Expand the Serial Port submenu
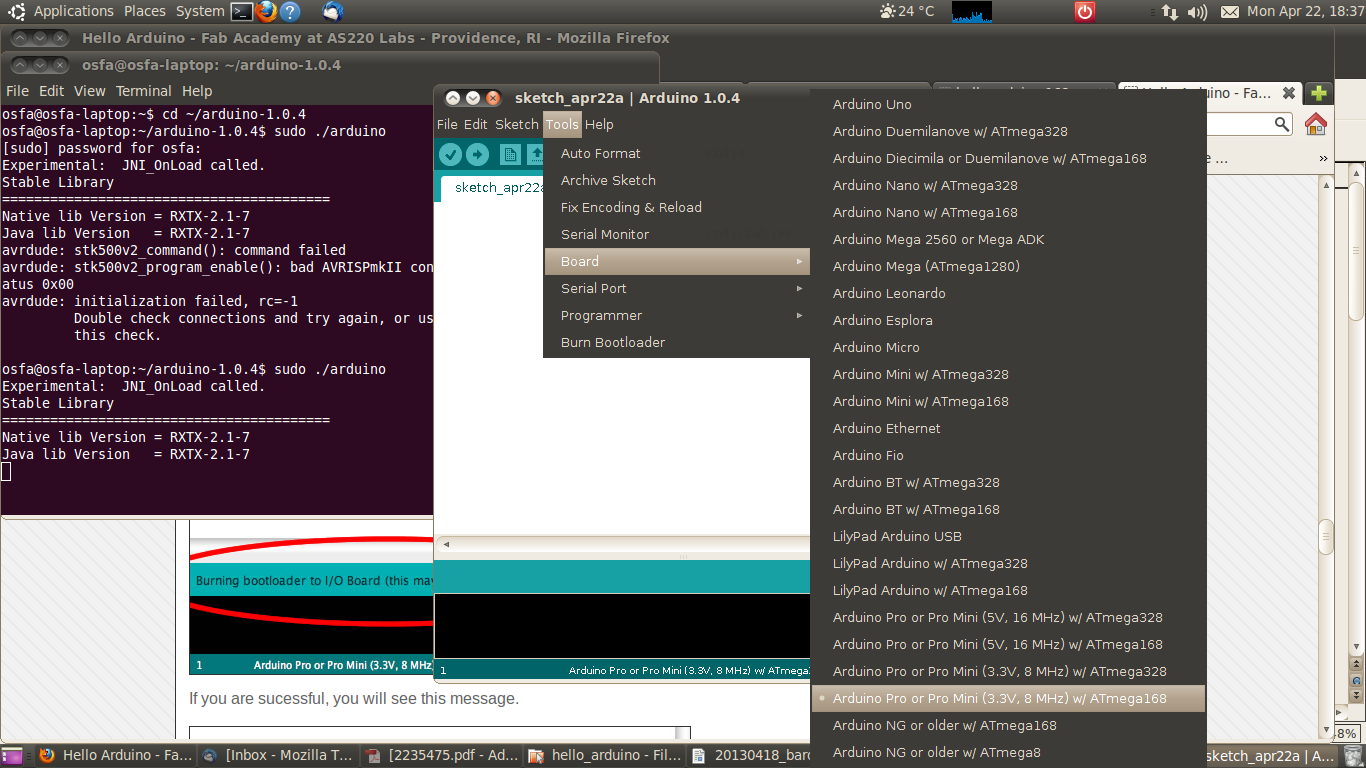The height and width of the screenshot is (768, 1366). (x=677, y=288)
